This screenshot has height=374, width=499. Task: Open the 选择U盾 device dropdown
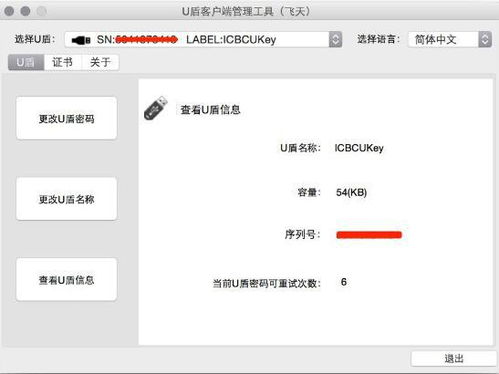point(203,40)
